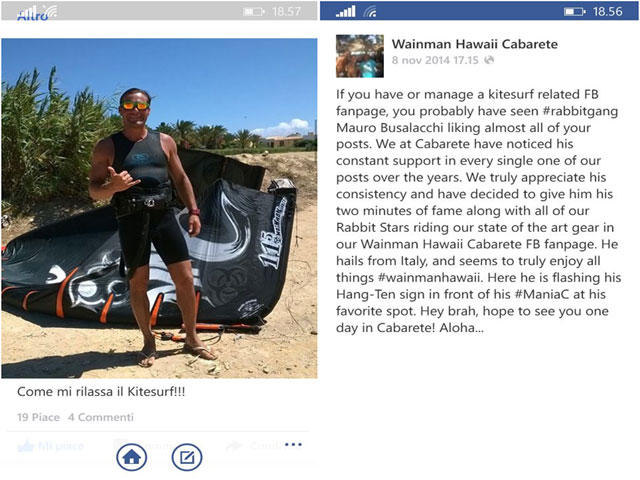640x480 pixels.
Task: Tap the signal bars in the right status bar
Action: tap(346, 11)
